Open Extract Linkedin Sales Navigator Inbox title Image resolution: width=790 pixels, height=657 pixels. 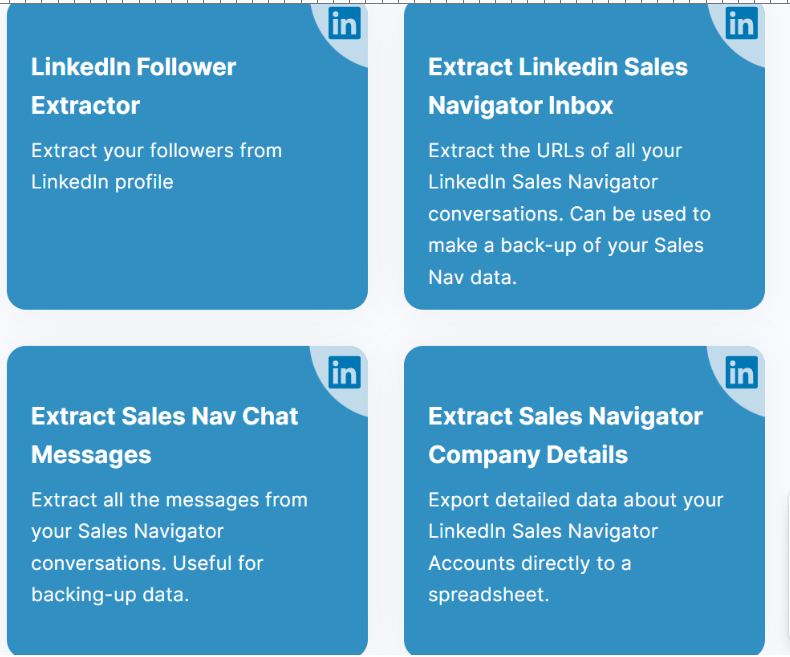coord(558,86)
